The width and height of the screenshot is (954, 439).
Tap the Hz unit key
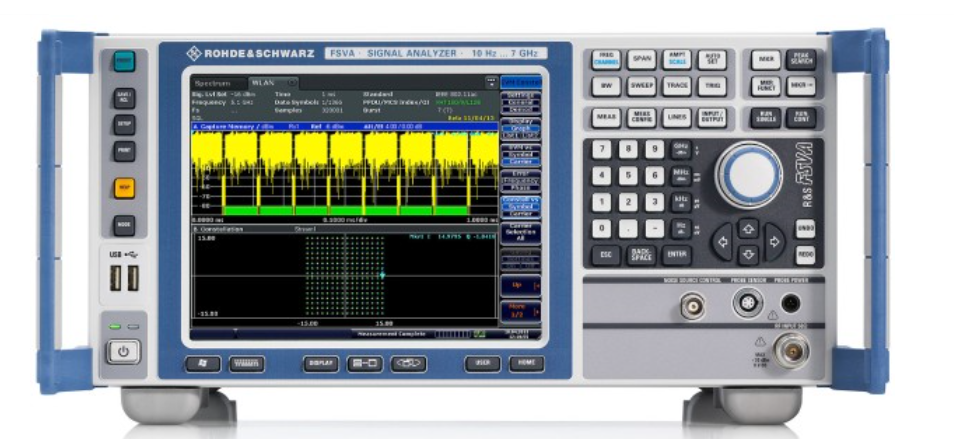point(681,229)
